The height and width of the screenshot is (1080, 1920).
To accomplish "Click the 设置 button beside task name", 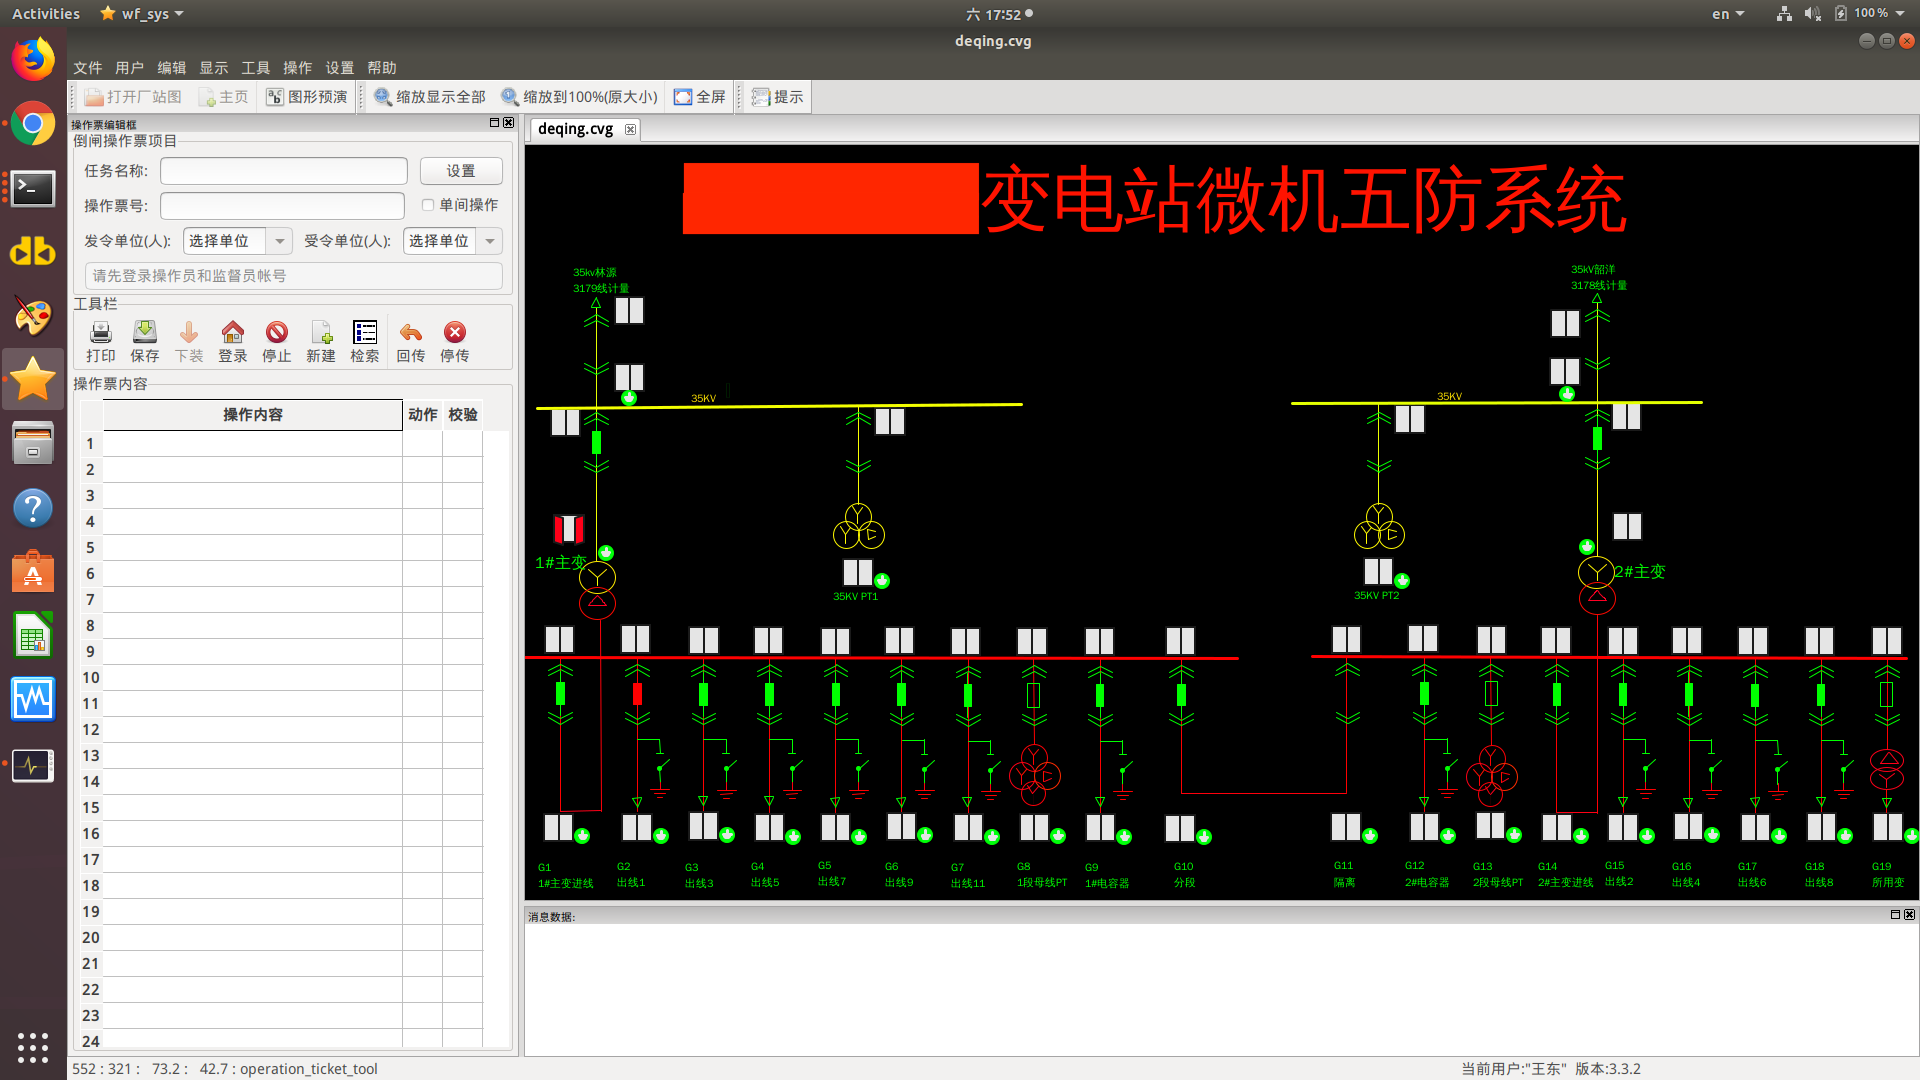I will tap(461, 171).
